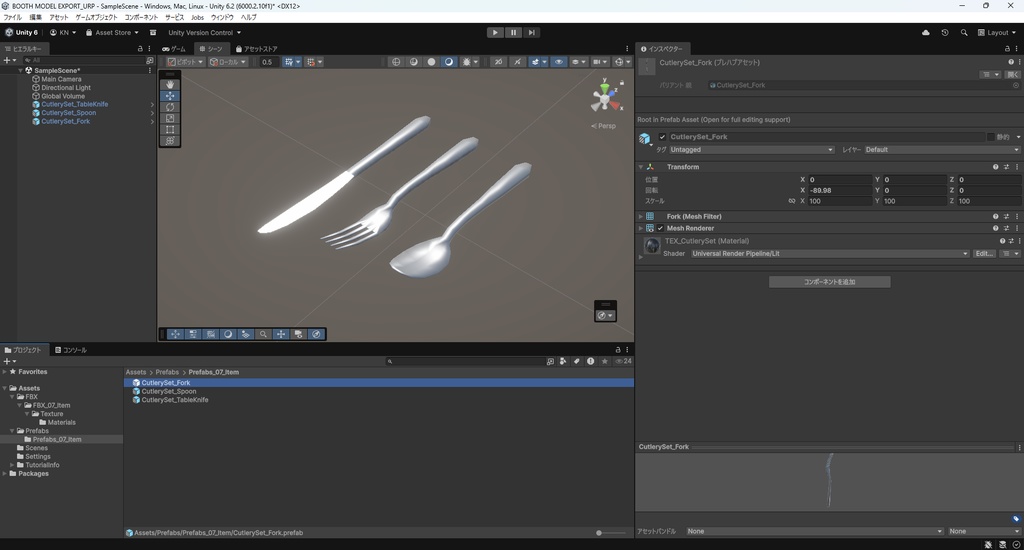This screenshot has height=550, width=1024.
Task: Open the KN account dropdown
Action: tap(63, 33)
